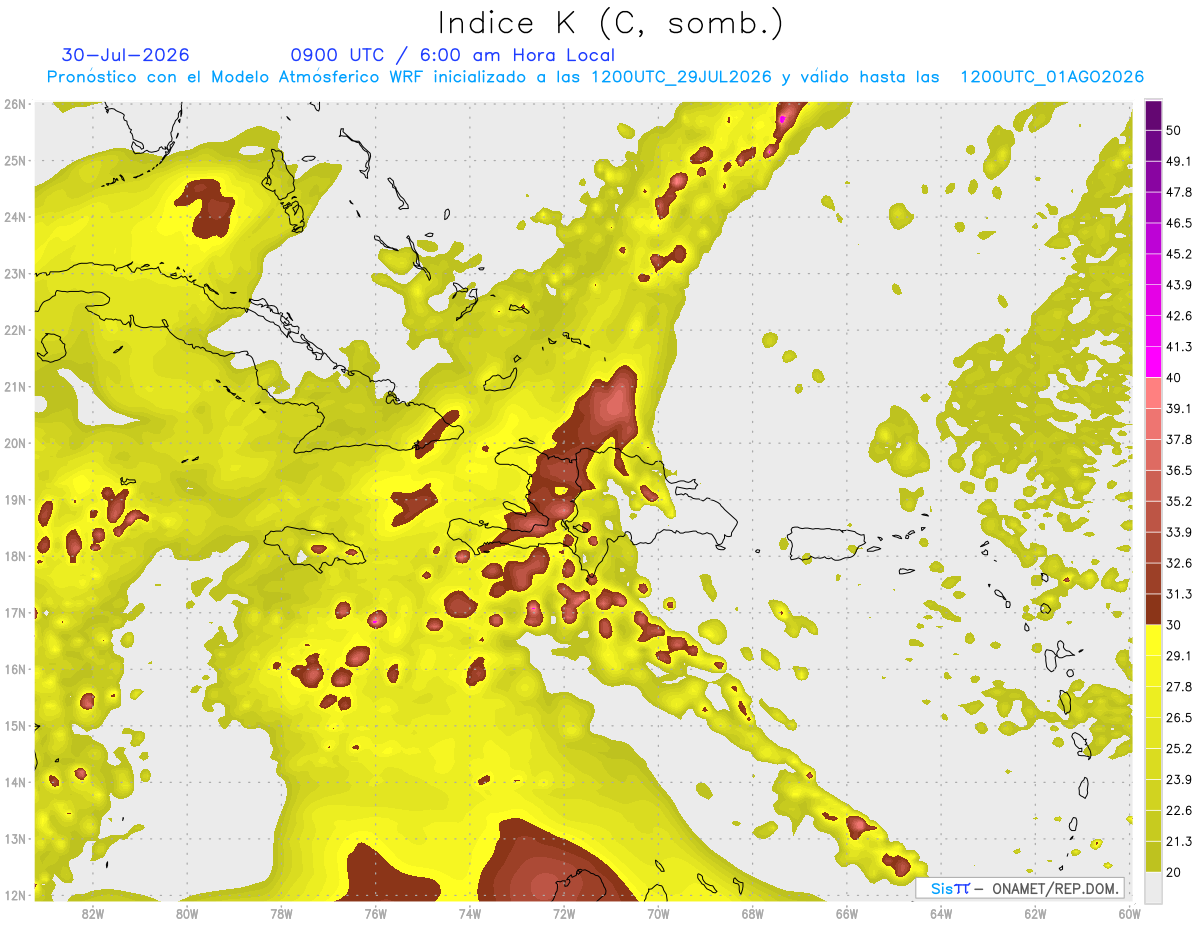Click the 74W longitude label

click(470, 914)
